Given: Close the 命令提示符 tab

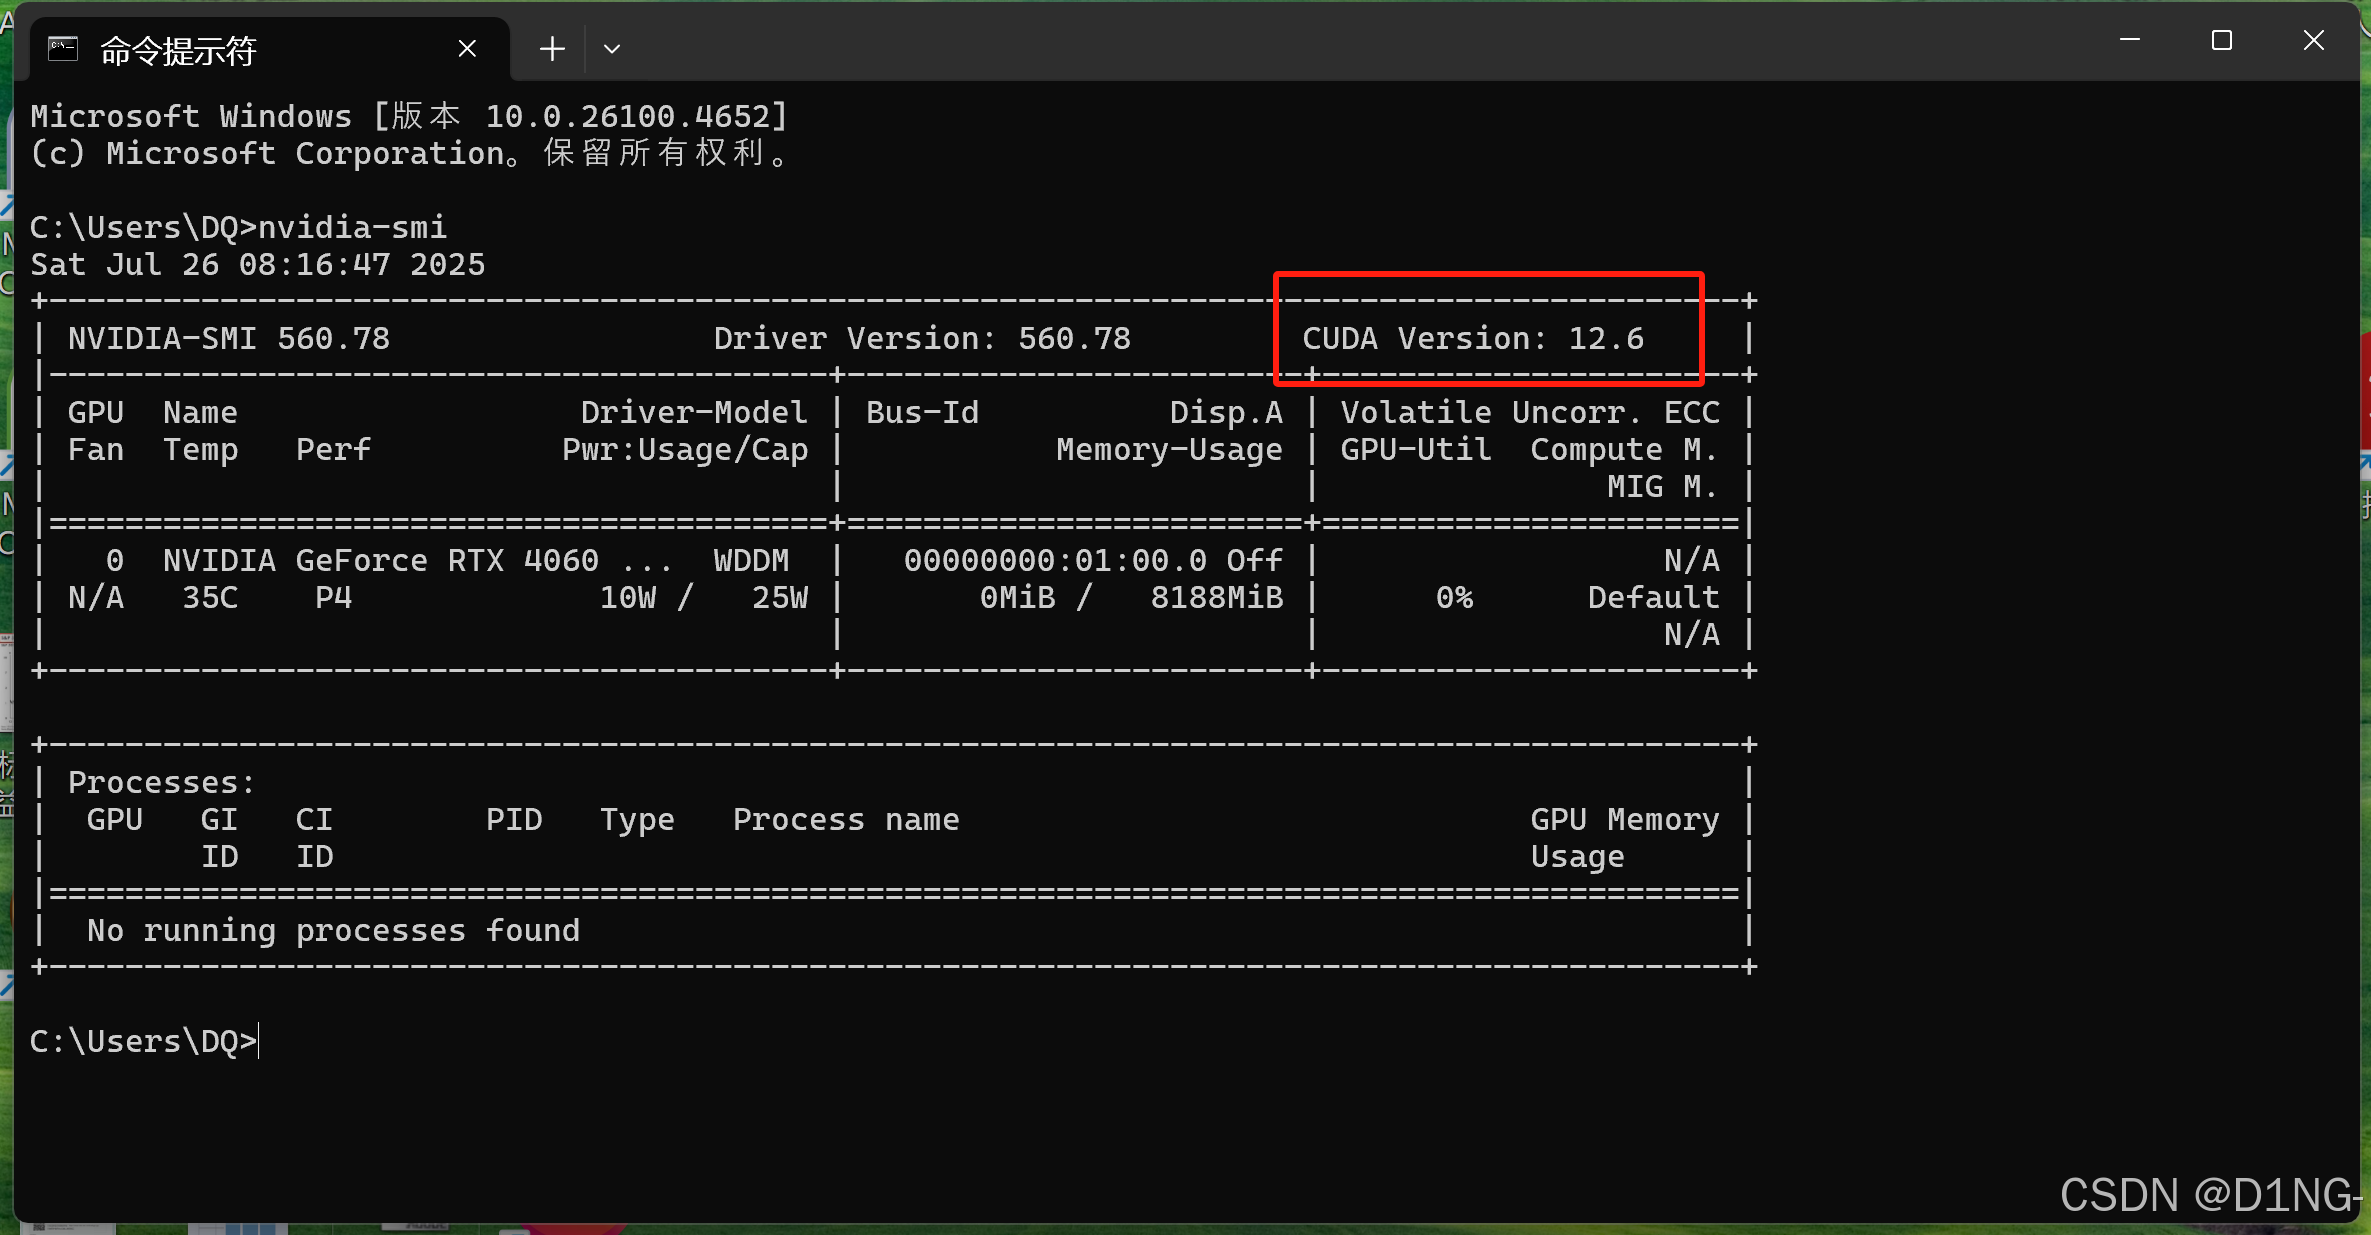Looking at the screenshot, I should point(466,47).
